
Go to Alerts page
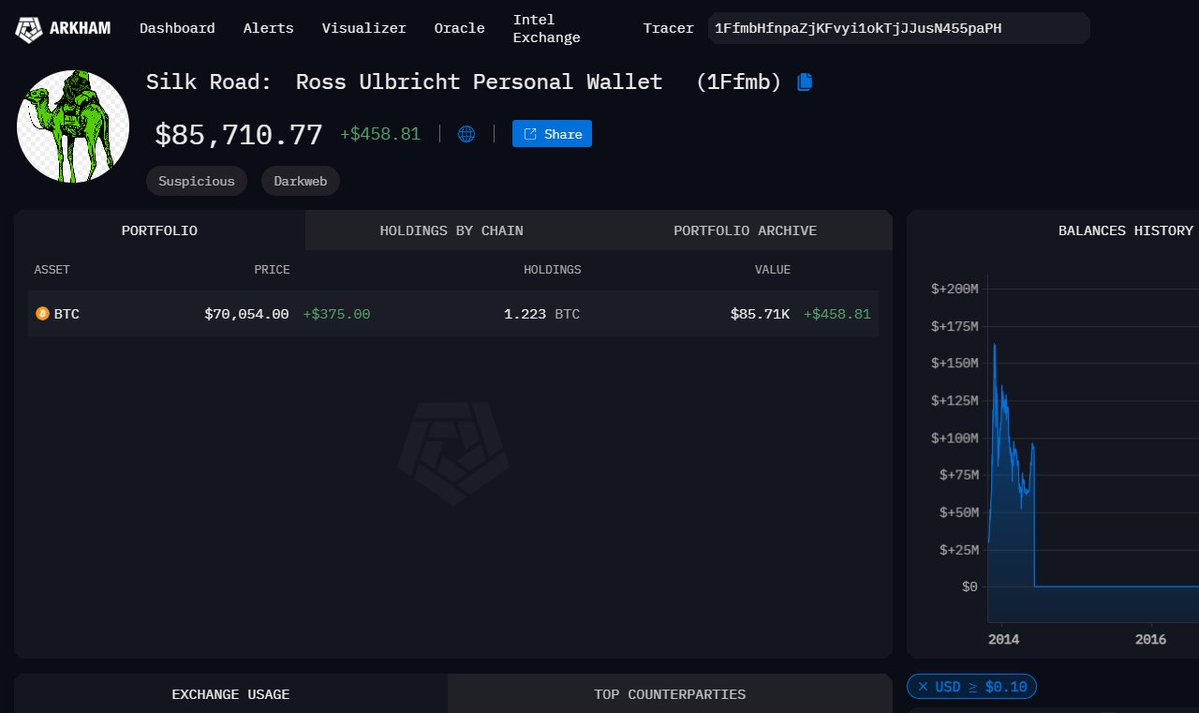click(x=268, y=28)
